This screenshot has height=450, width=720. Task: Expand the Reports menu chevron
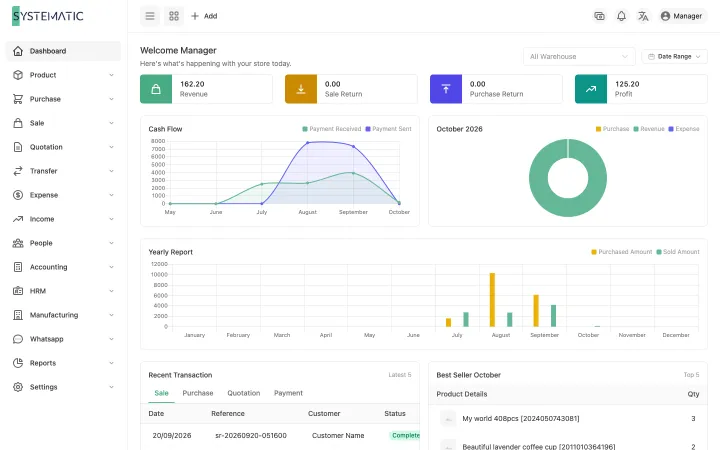point(111,363)
